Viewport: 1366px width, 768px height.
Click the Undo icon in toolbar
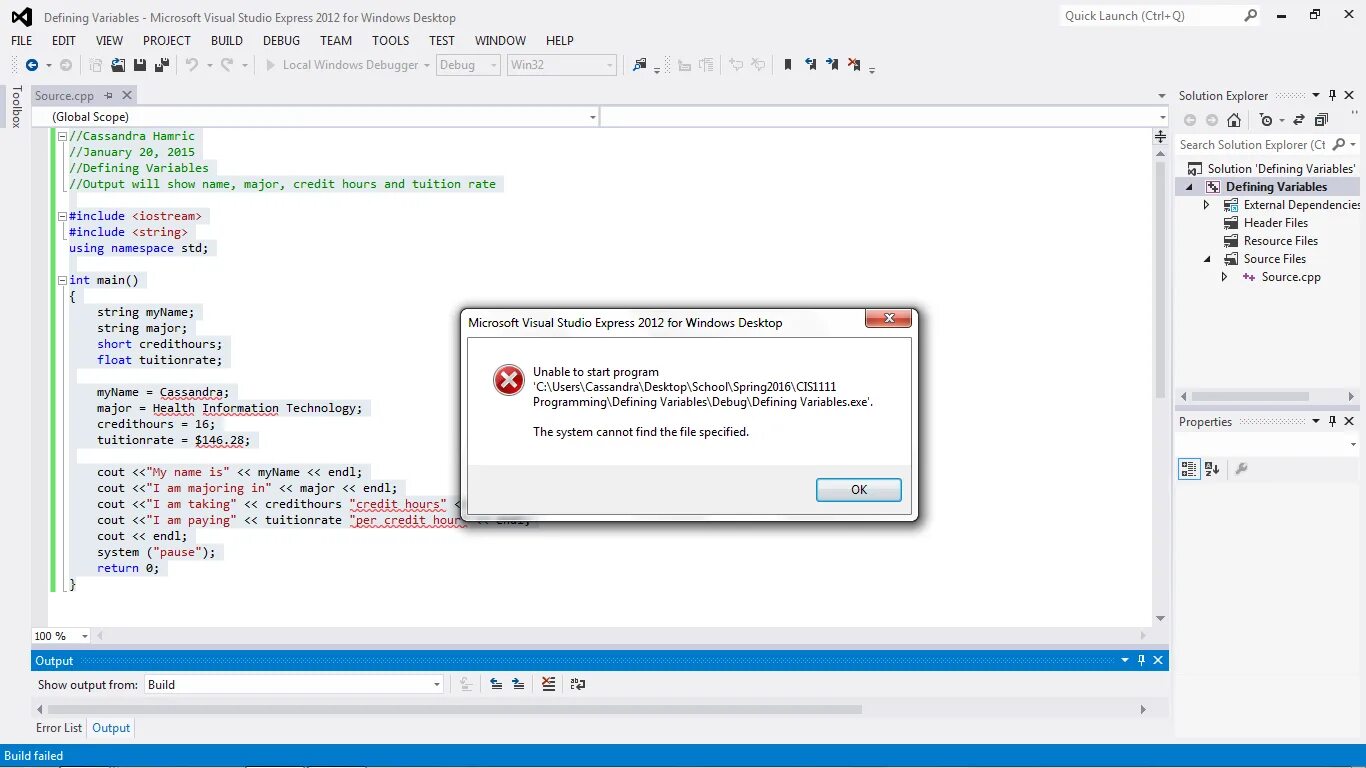pos(191,65)
